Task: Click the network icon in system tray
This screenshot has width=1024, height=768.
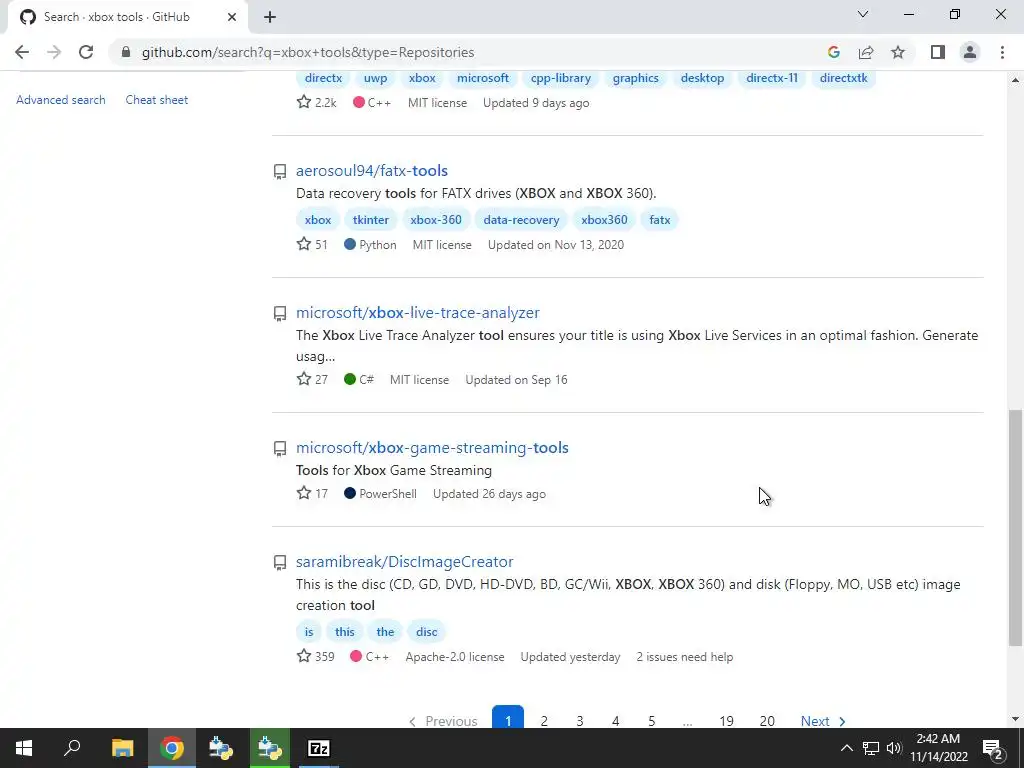Action: (871, 748)
